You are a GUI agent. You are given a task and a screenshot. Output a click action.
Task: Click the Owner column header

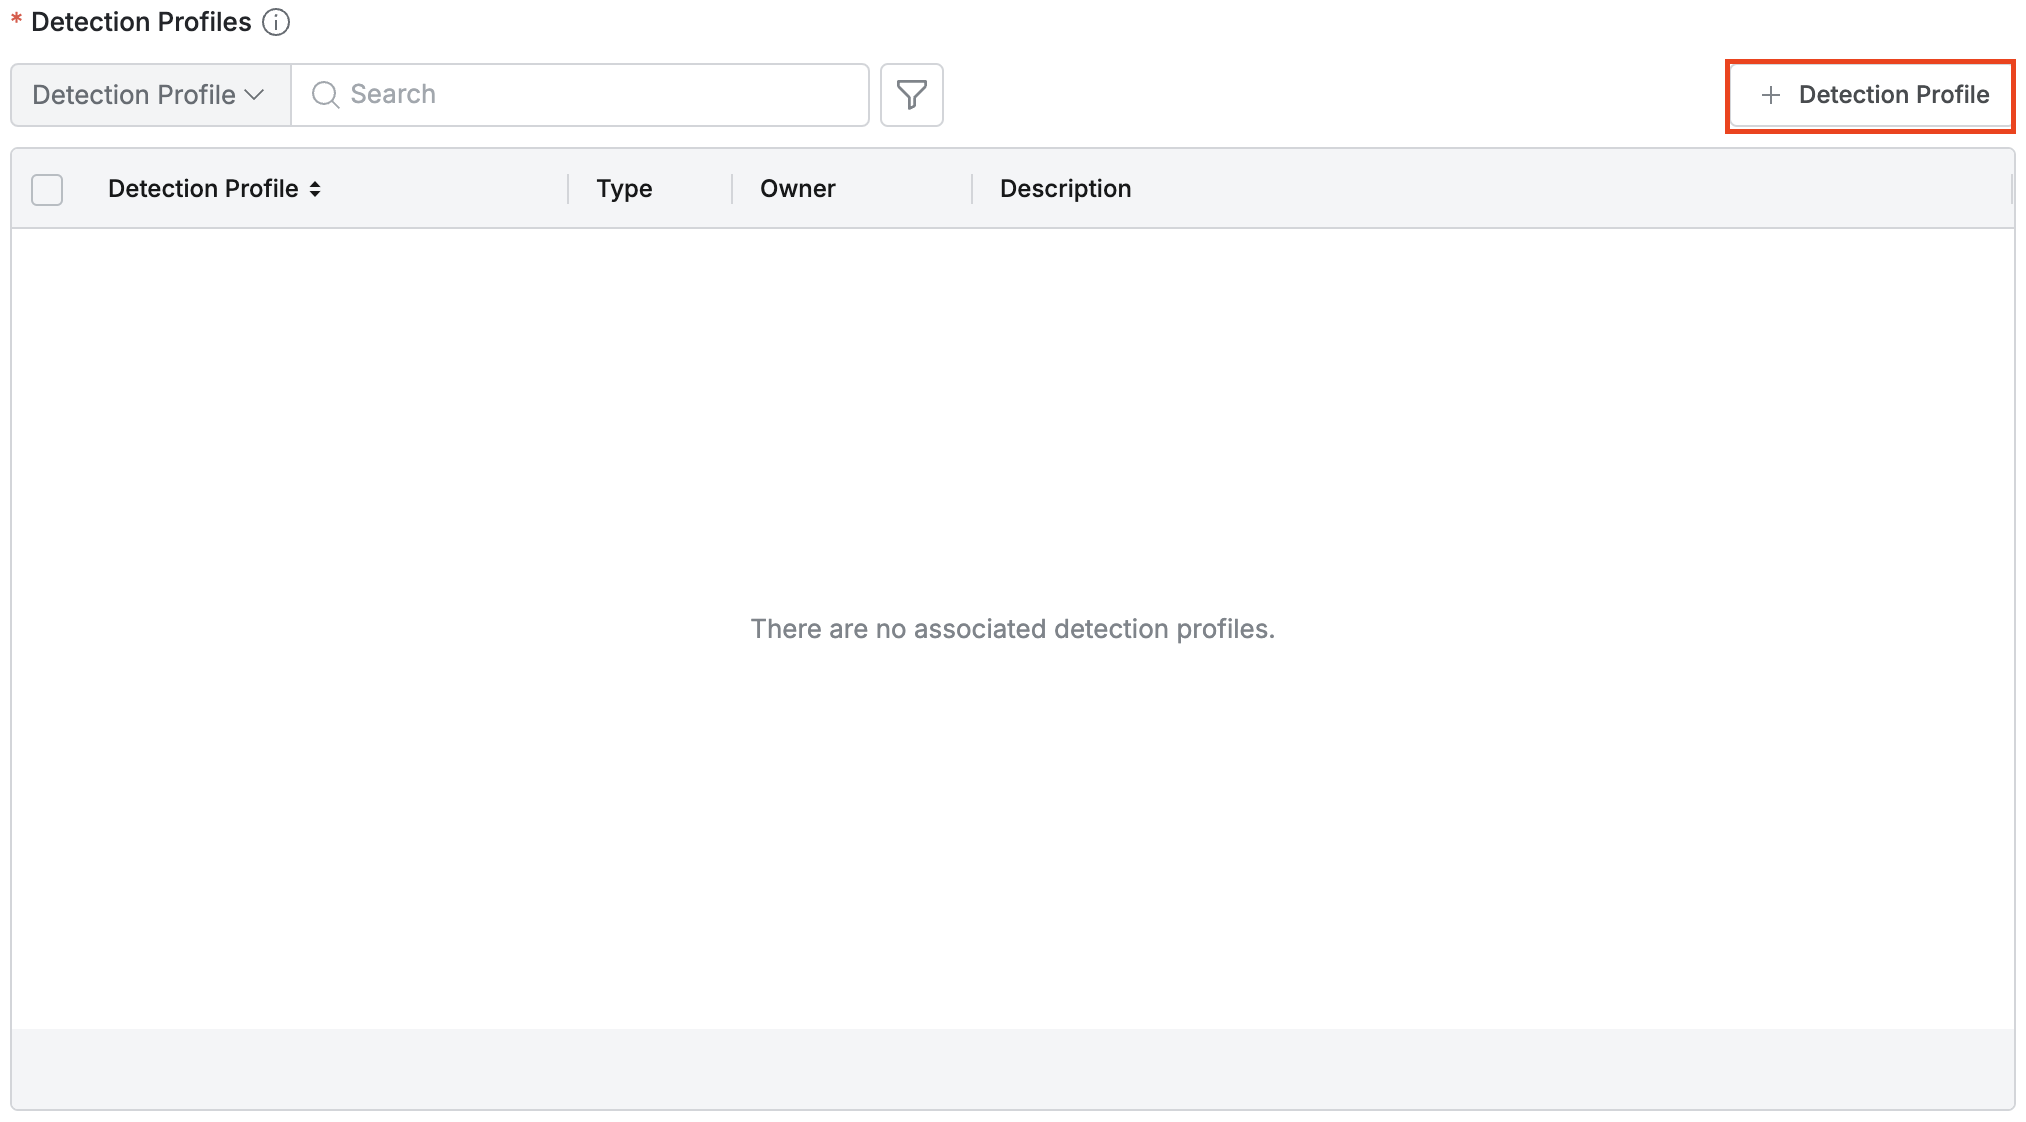pos(797,189)
